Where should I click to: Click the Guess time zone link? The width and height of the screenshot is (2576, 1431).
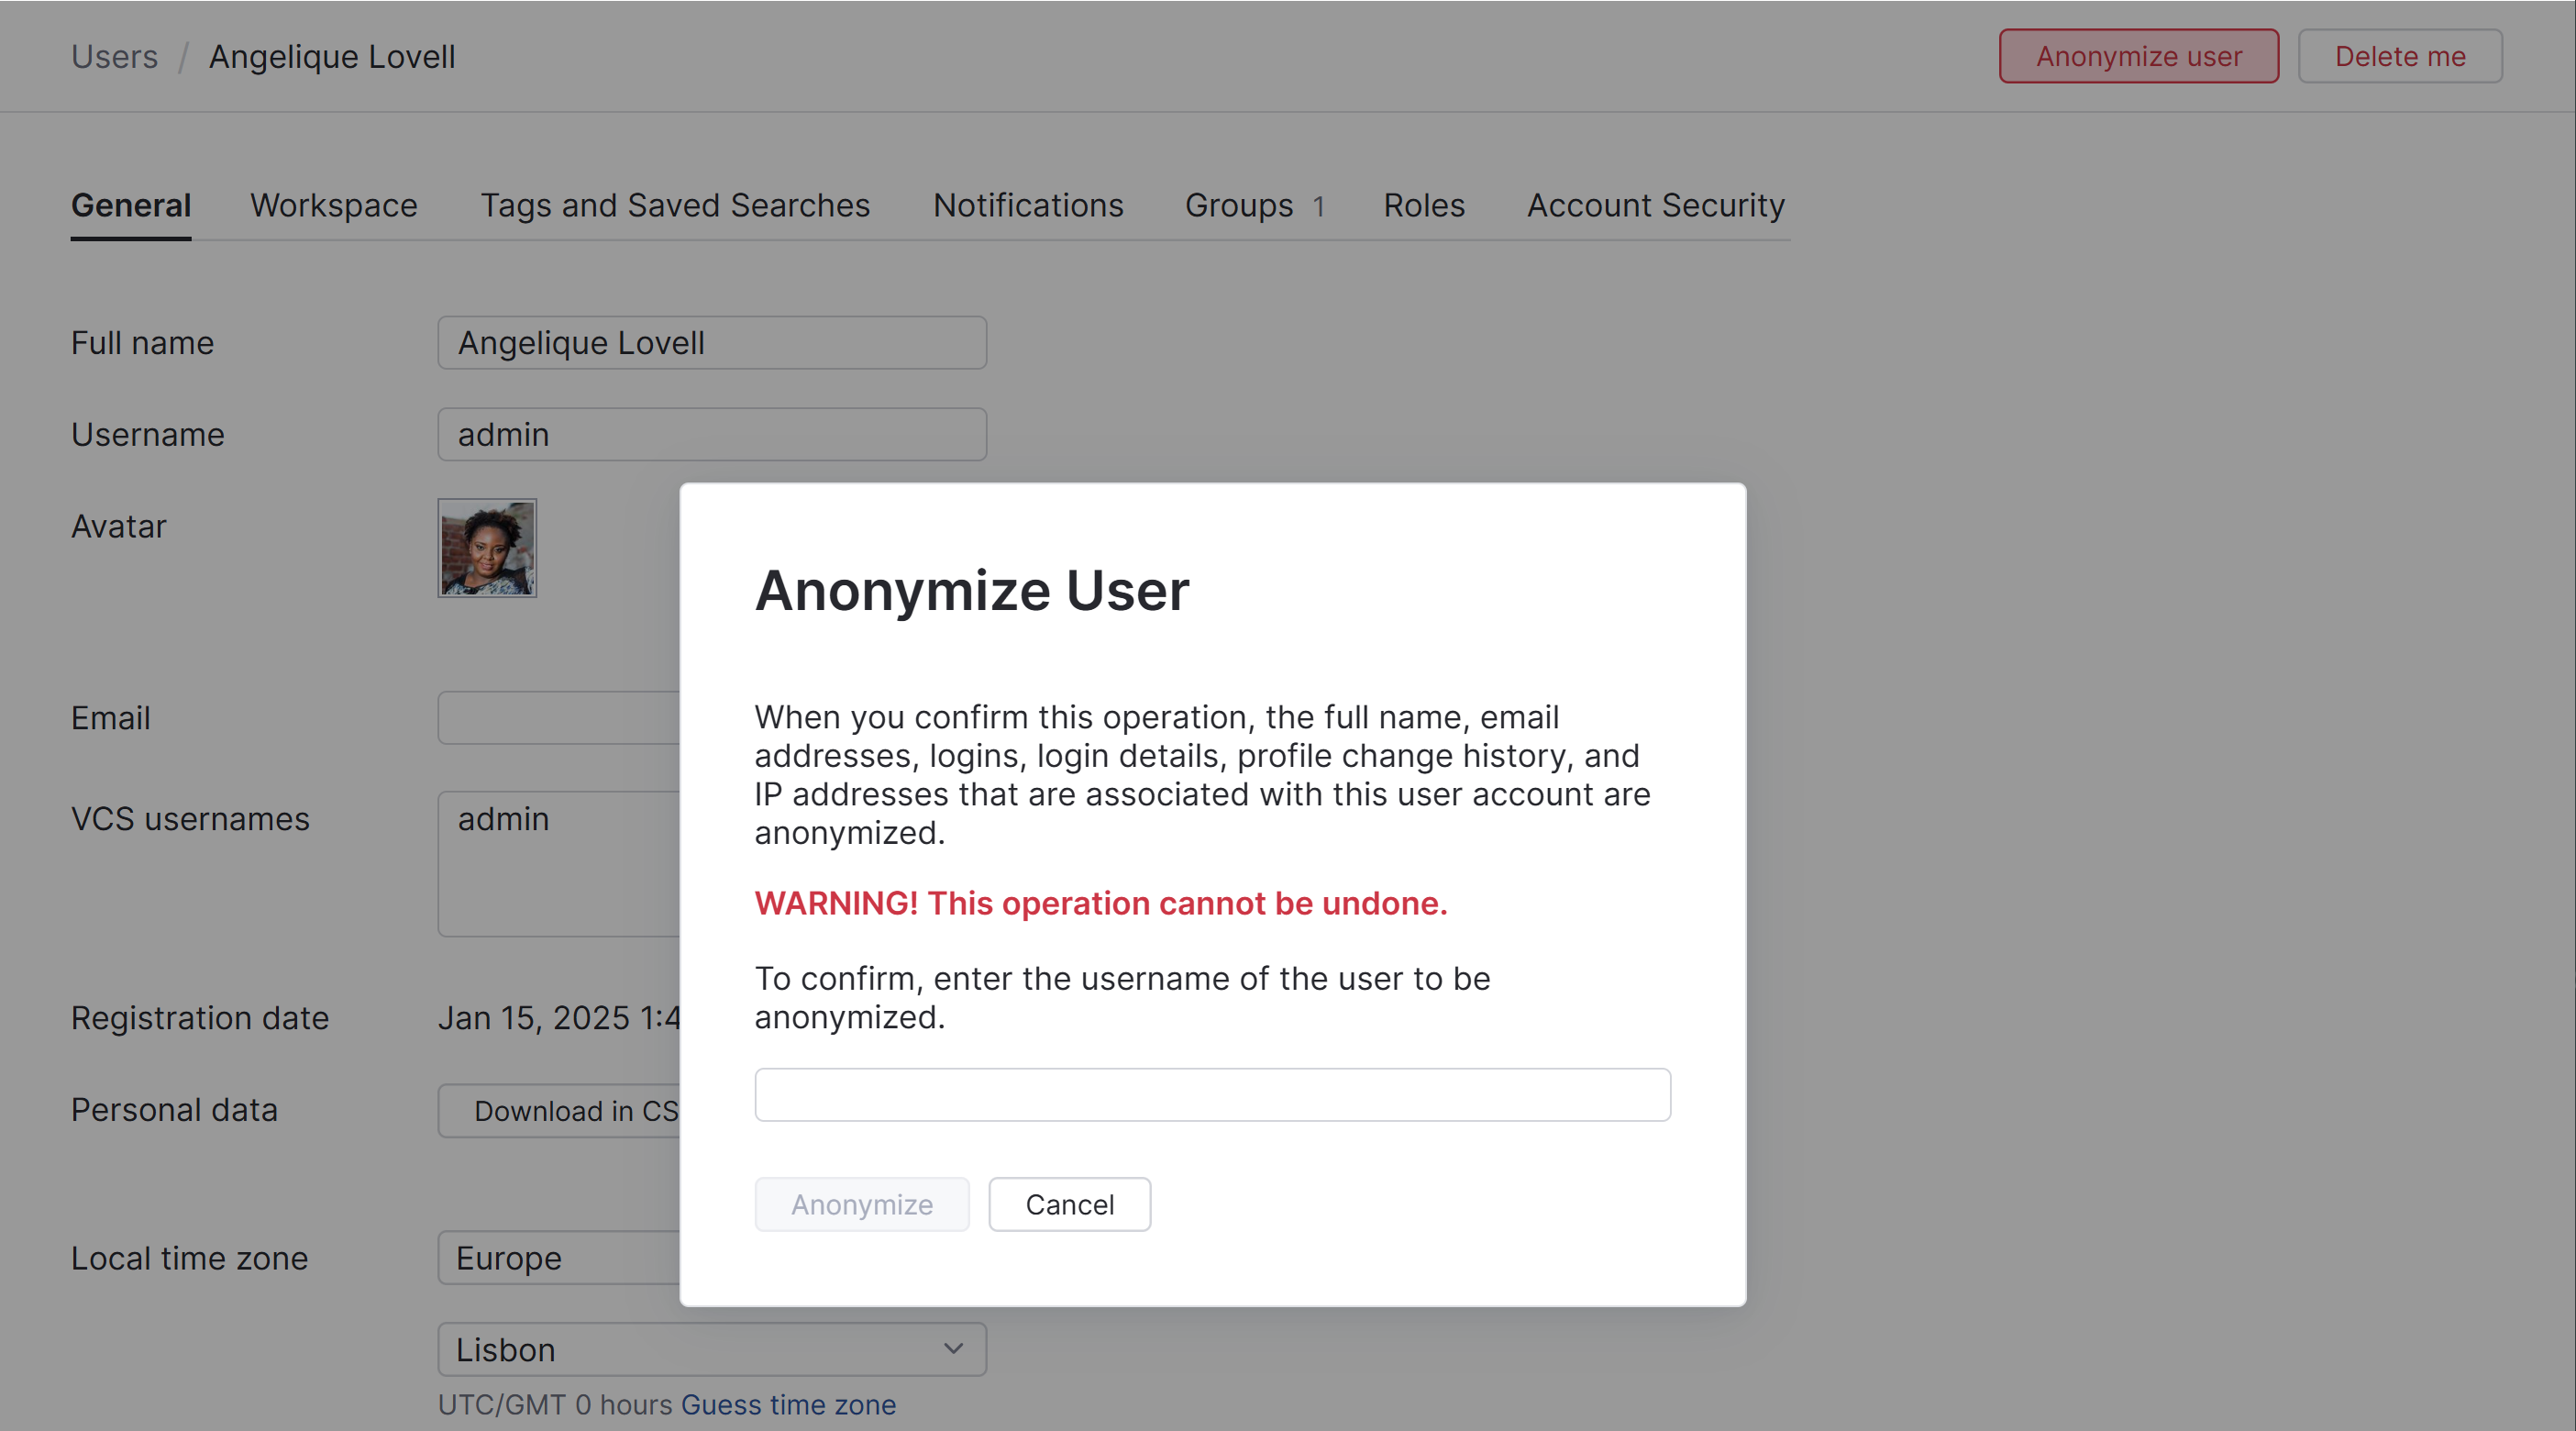788,1404
